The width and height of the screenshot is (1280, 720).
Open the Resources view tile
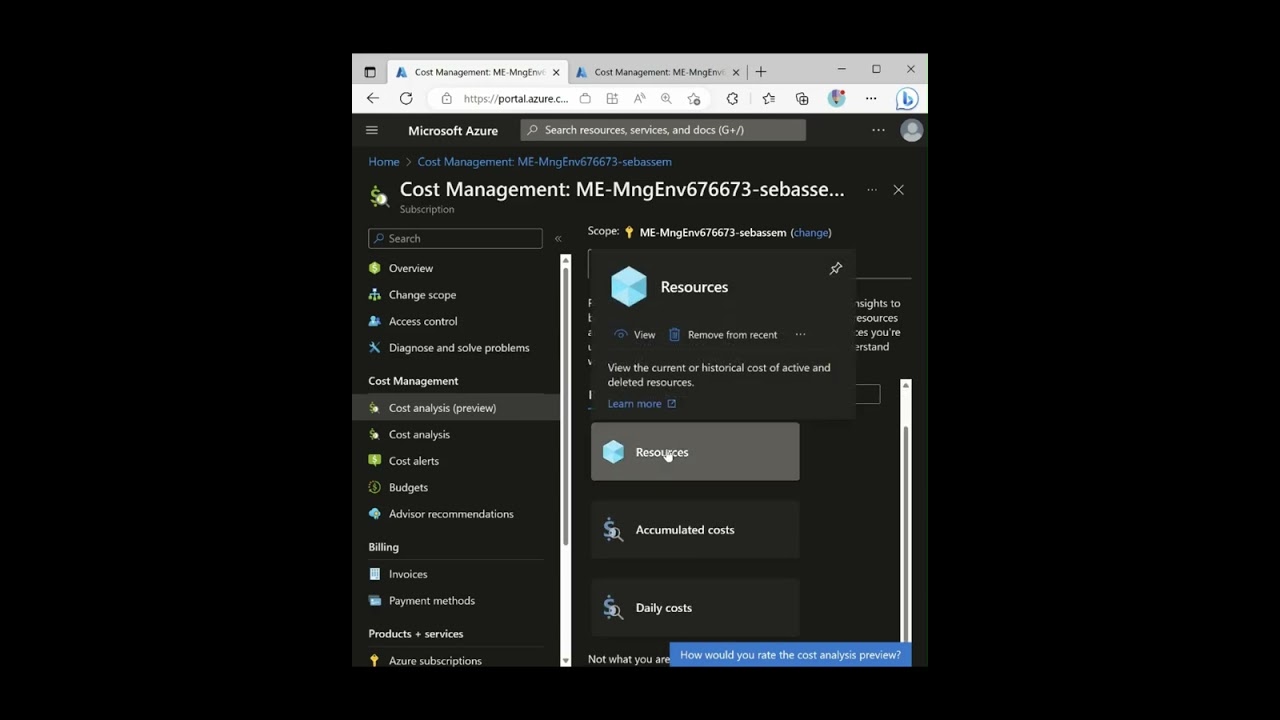click(x=695, y=452)
